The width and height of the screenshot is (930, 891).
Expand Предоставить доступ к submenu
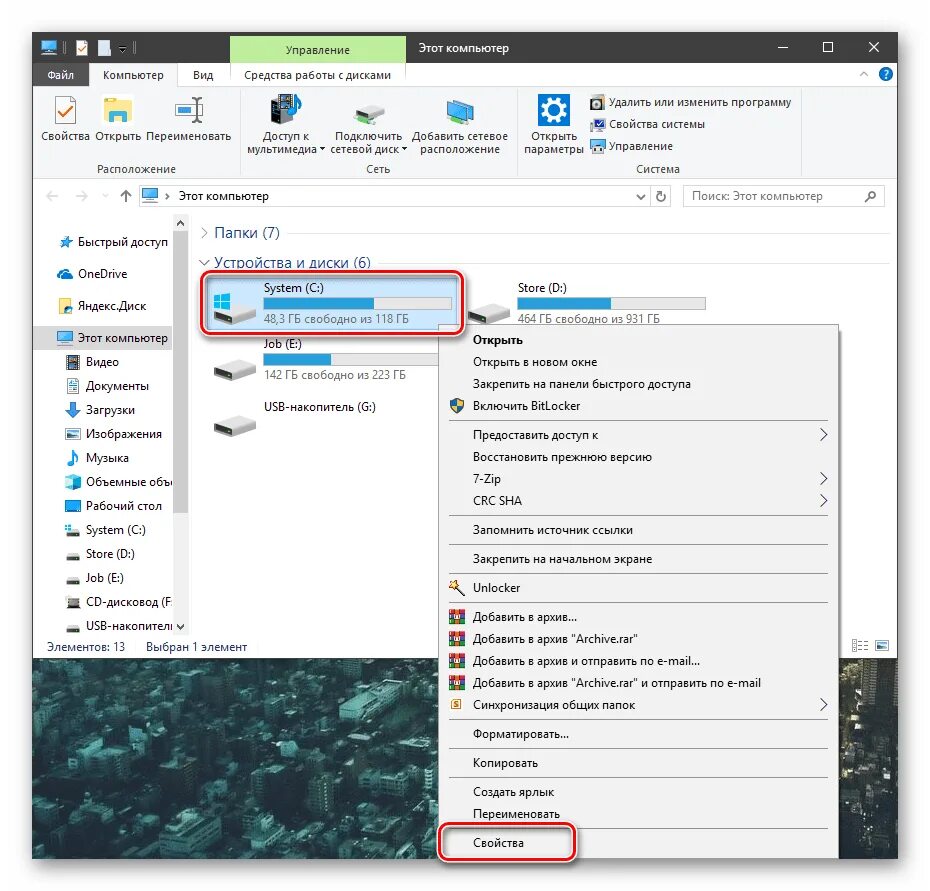638,435
